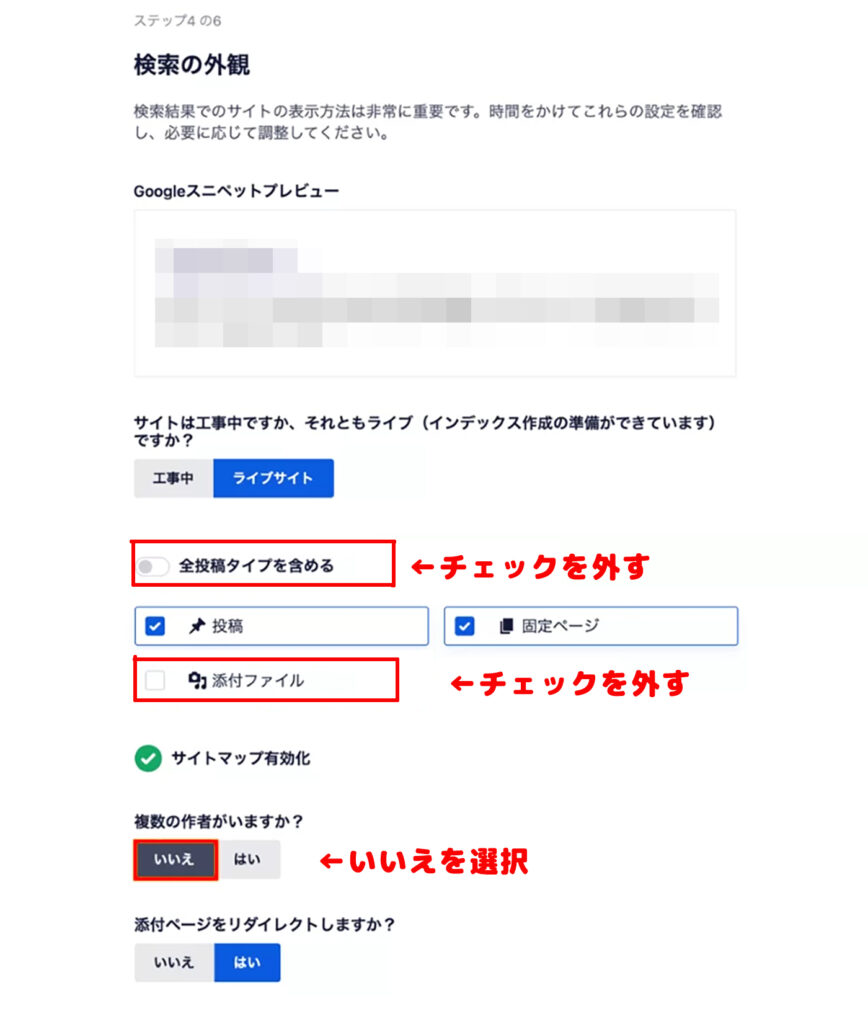Image resolution: width=868 pixels, height=1024 pixels.
Task: Click the pages icon beside 固定ページ
Action: pos(506,626)
